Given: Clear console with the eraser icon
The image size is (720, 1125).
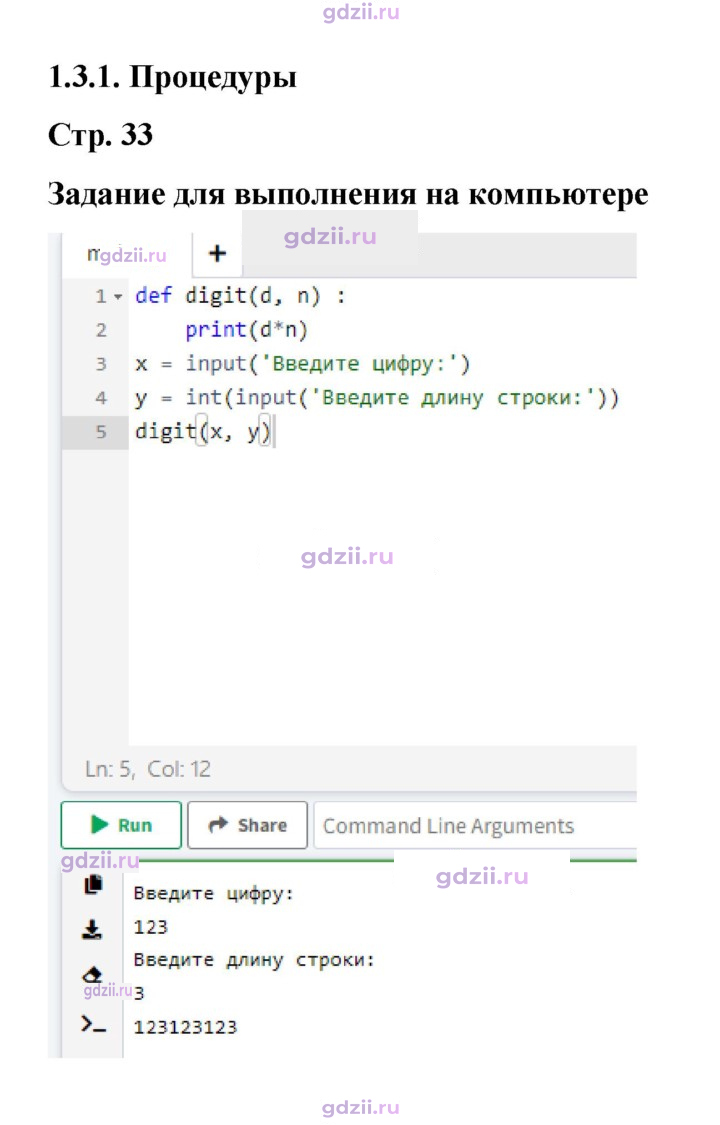Looking at the screenshot, I should click(93, 974).
